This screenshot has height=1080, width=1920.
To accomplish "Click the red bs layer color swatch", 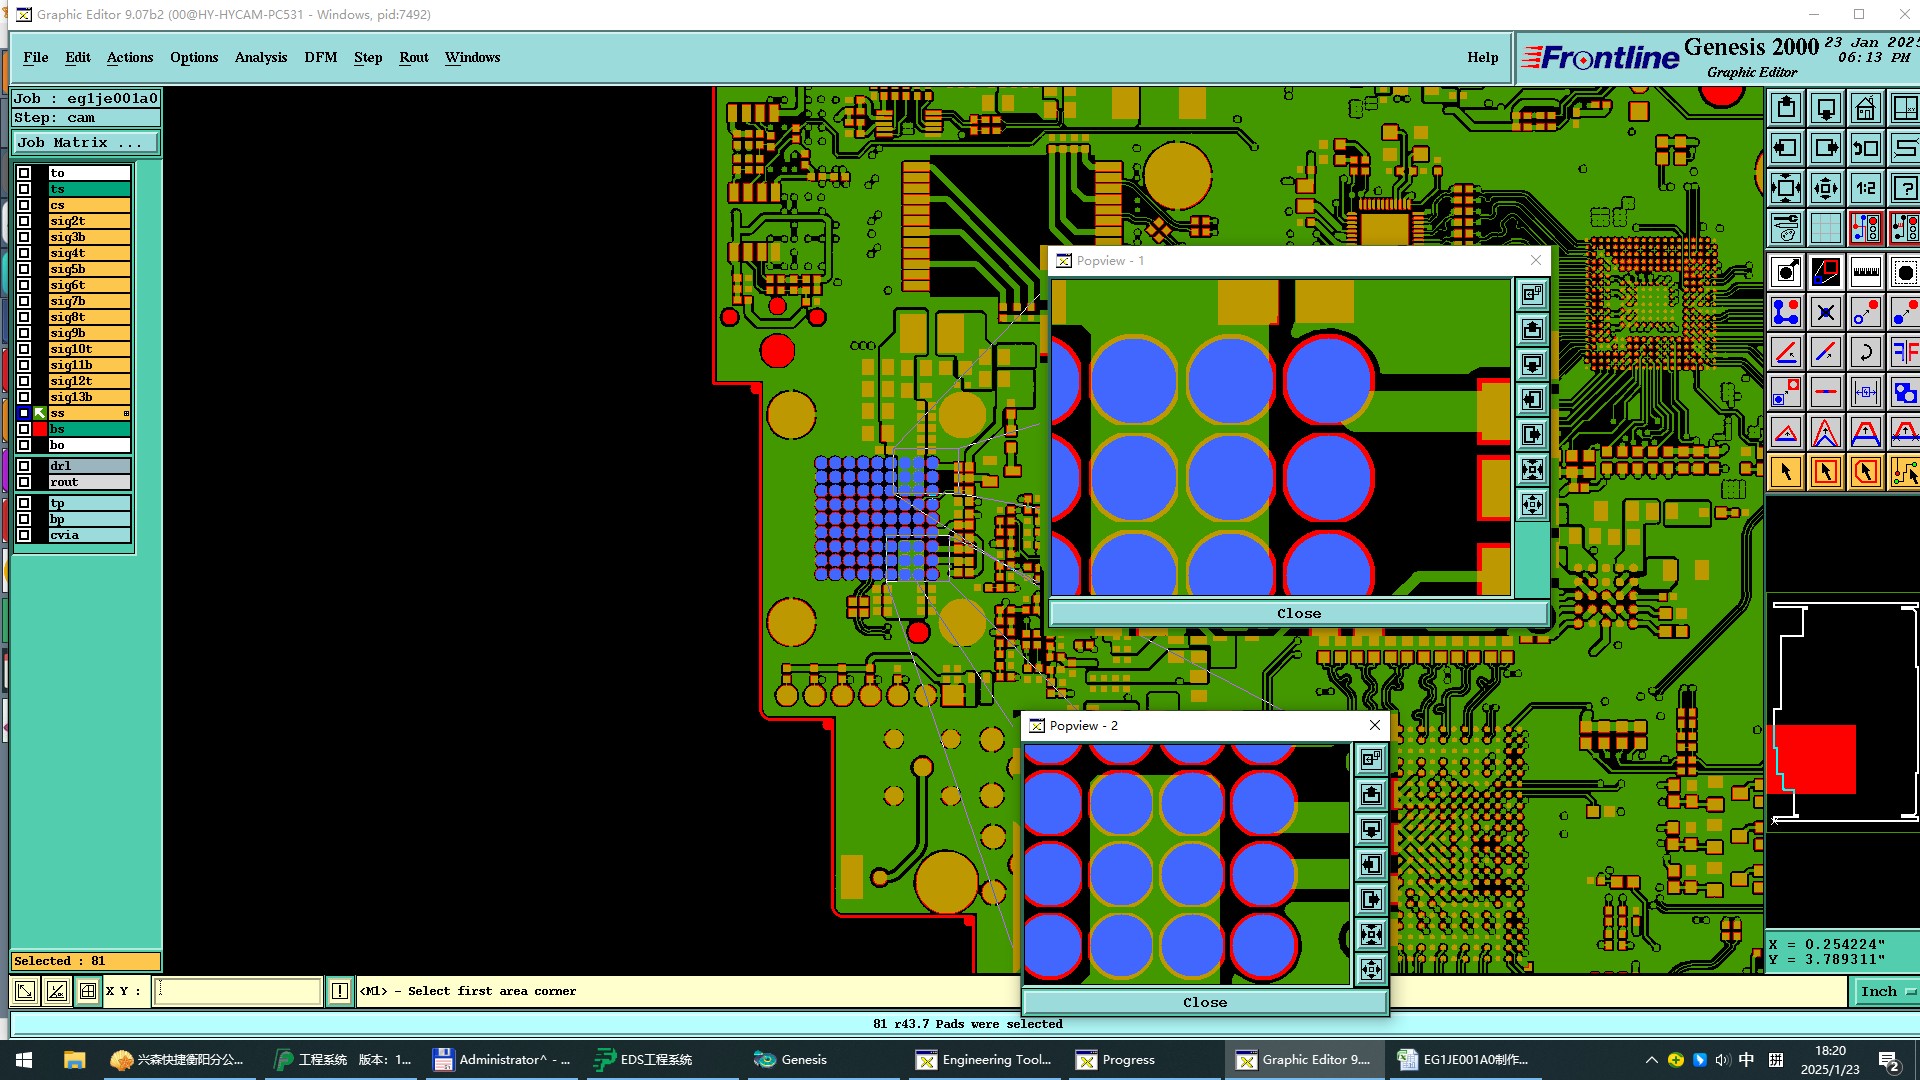I will tap(40, 429).
